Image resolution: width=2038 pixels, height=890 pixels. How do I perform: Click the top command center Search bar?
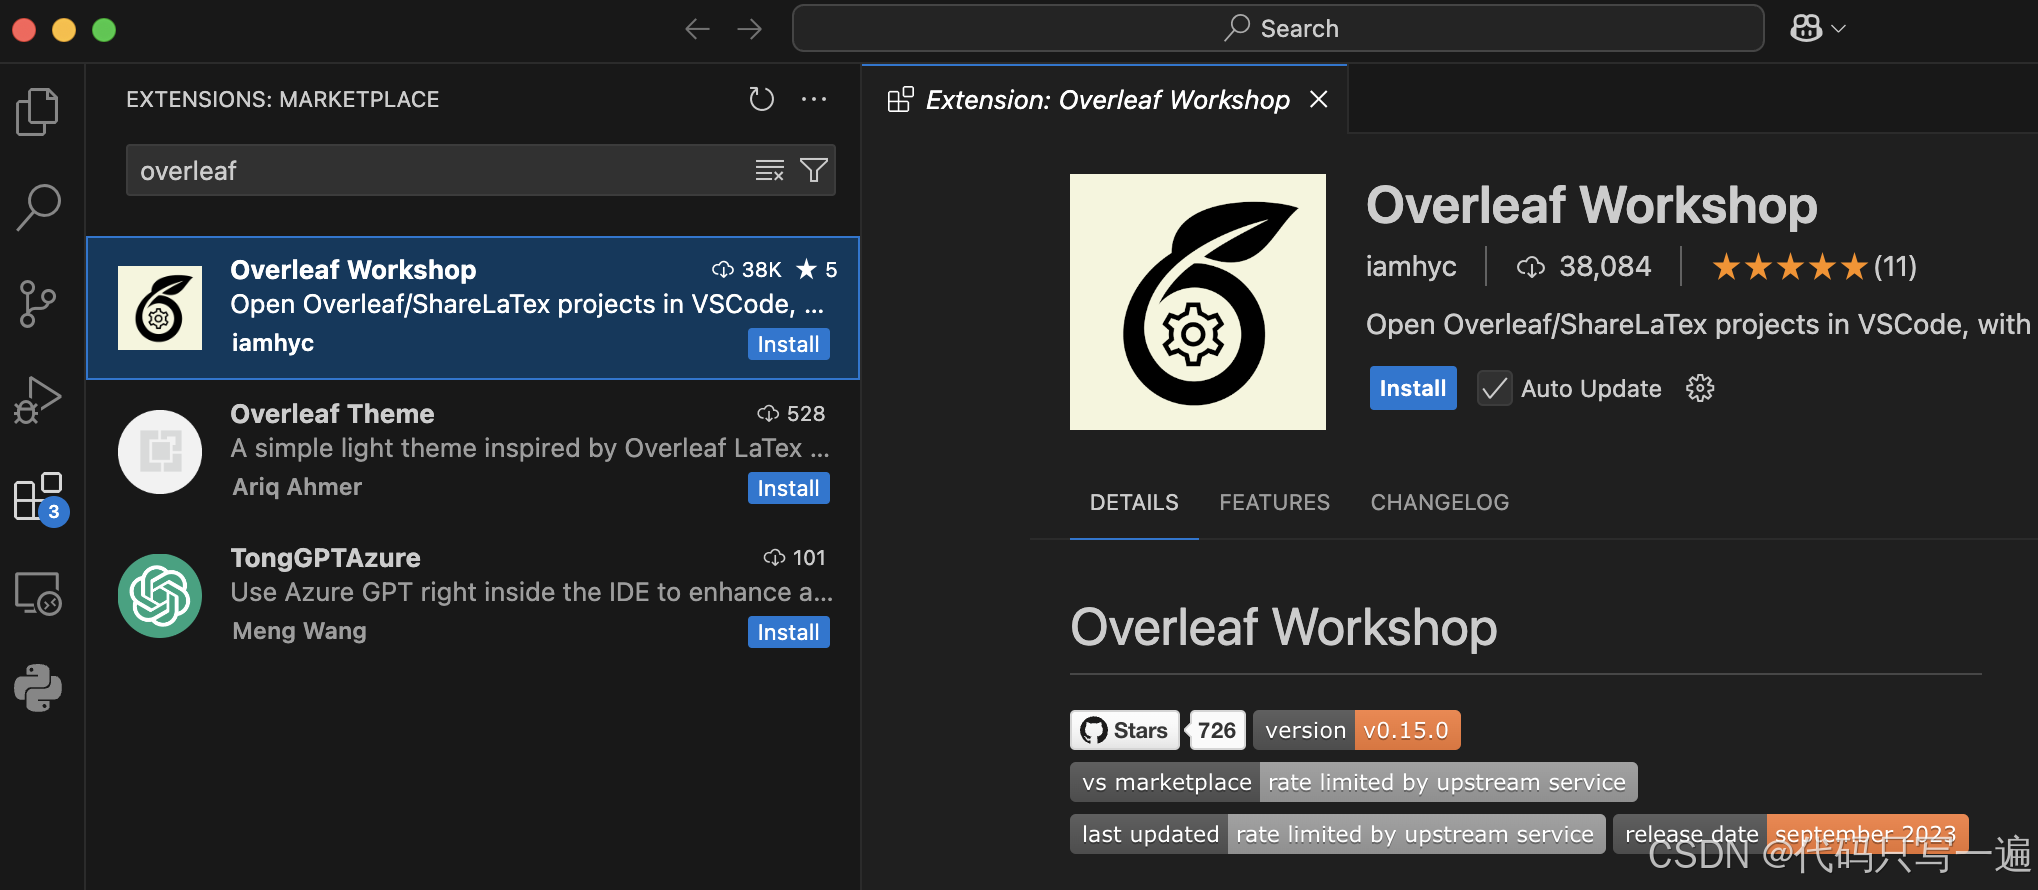click(x=1278, y=29)
